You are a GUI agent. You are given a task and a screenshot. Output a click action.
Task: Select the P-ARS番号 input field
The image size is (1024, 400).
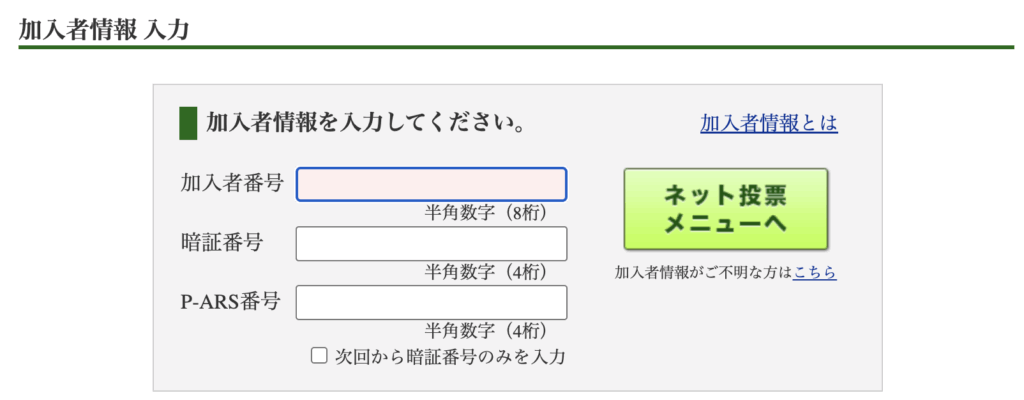[x=431, y=302]
